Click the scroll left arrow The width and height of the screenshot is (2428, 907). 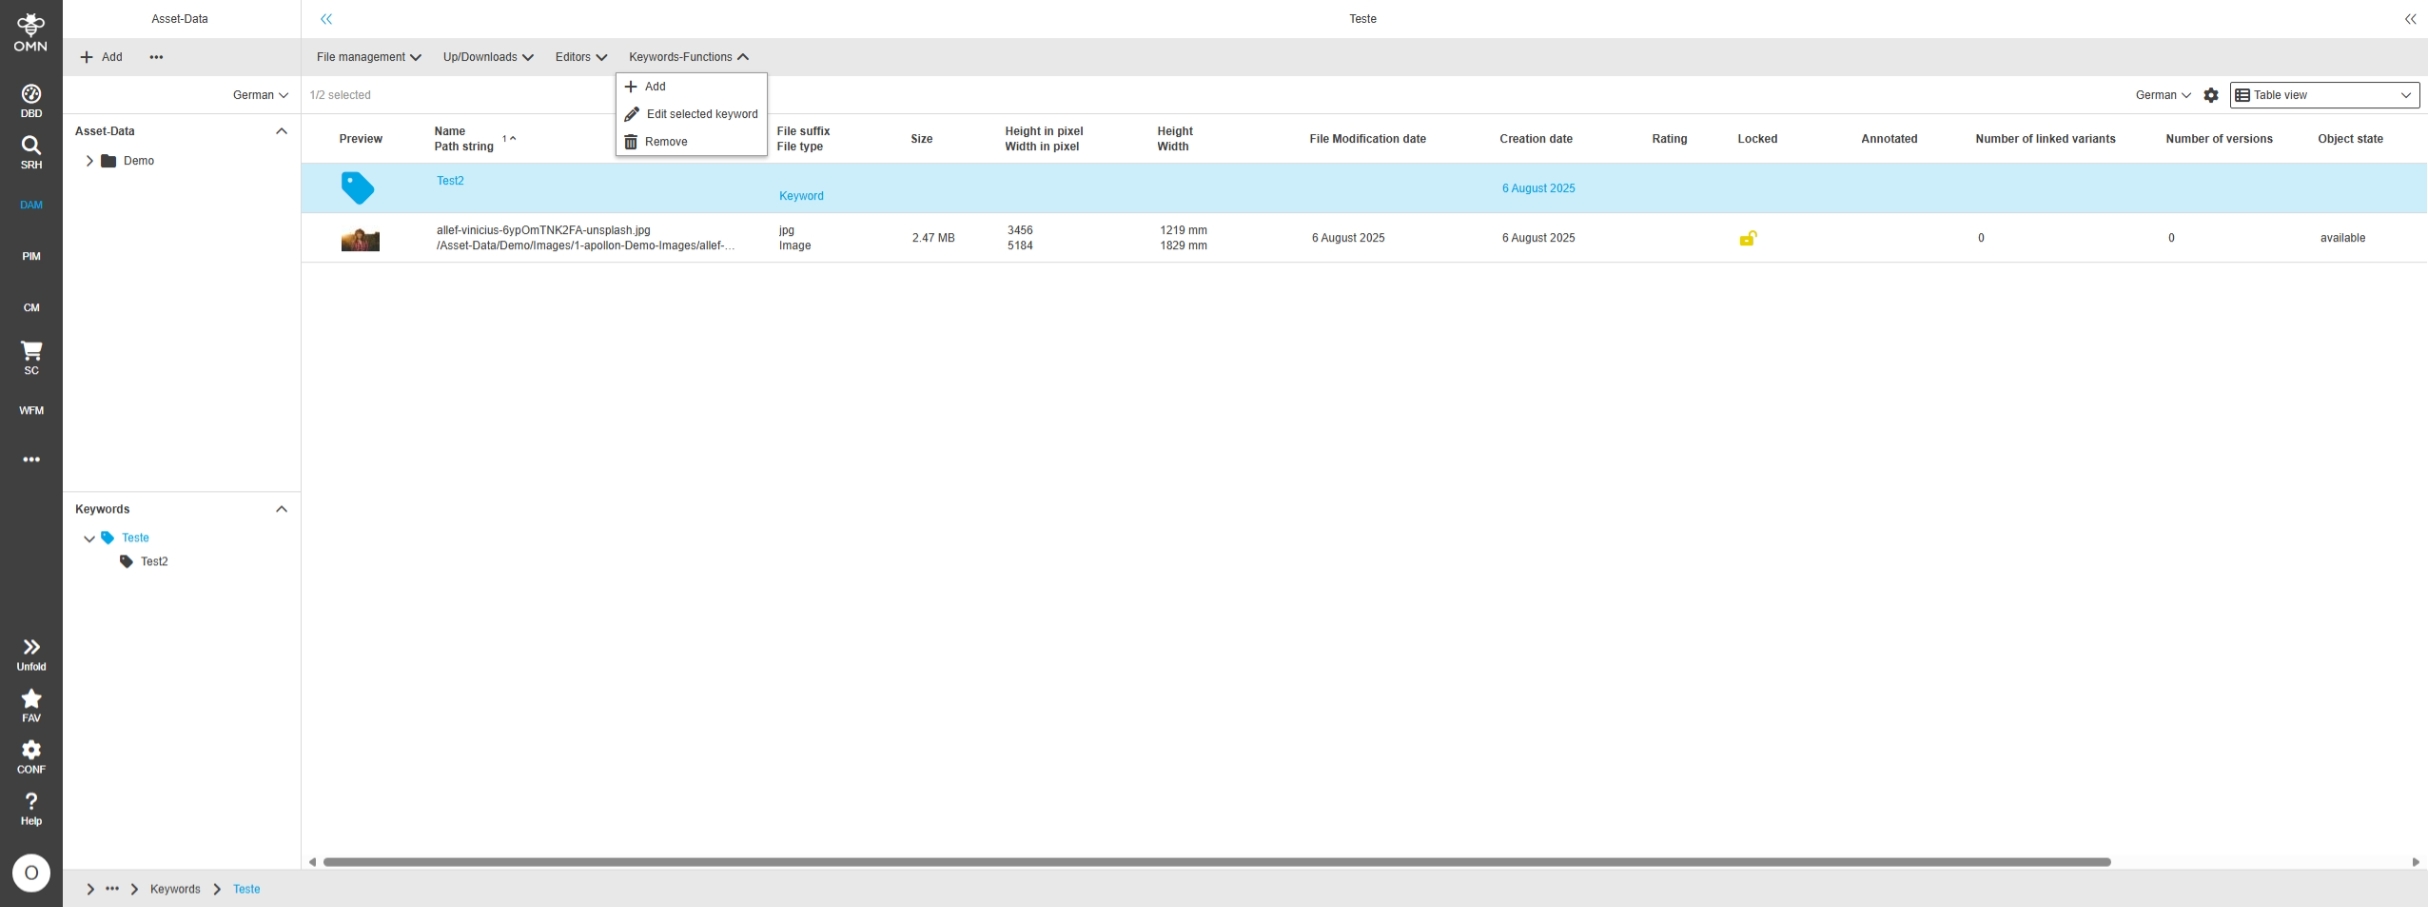pyautogui.click(x=312, y=862)
